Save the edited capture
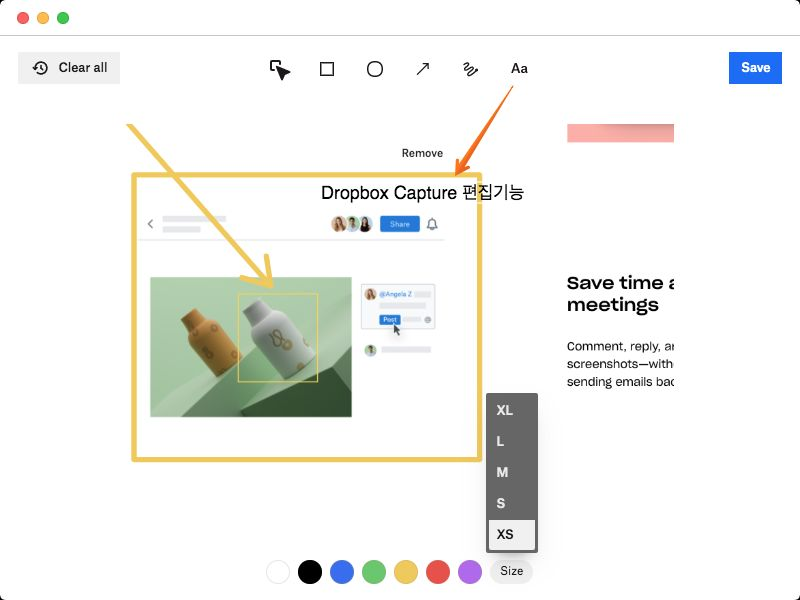The image size is (800, 600). tap(755, 68)
